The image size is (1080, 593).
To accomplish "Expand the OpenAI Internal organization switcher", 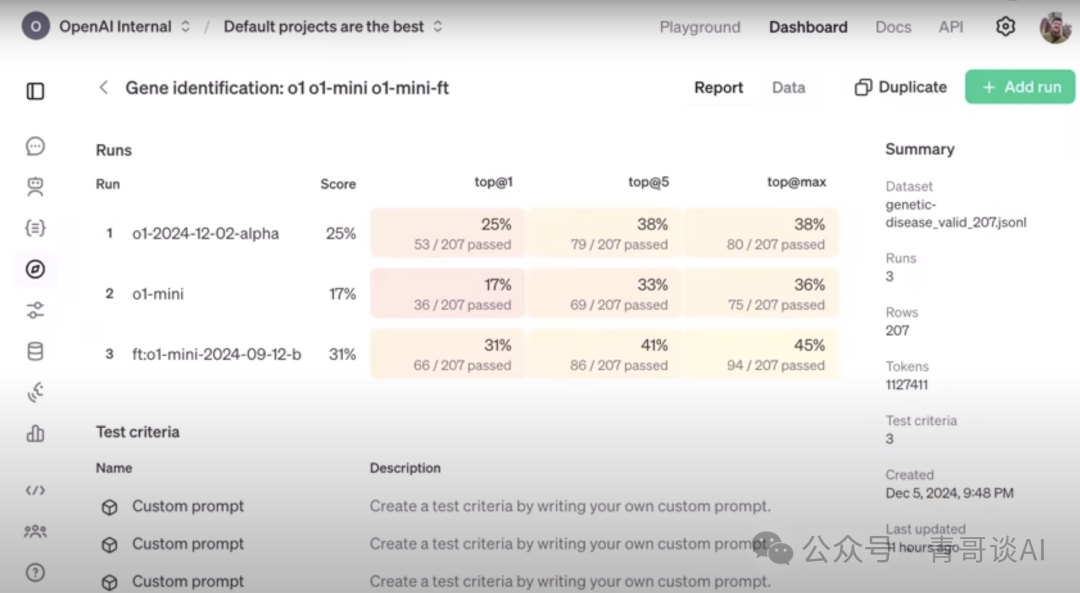I will (107, 27).
